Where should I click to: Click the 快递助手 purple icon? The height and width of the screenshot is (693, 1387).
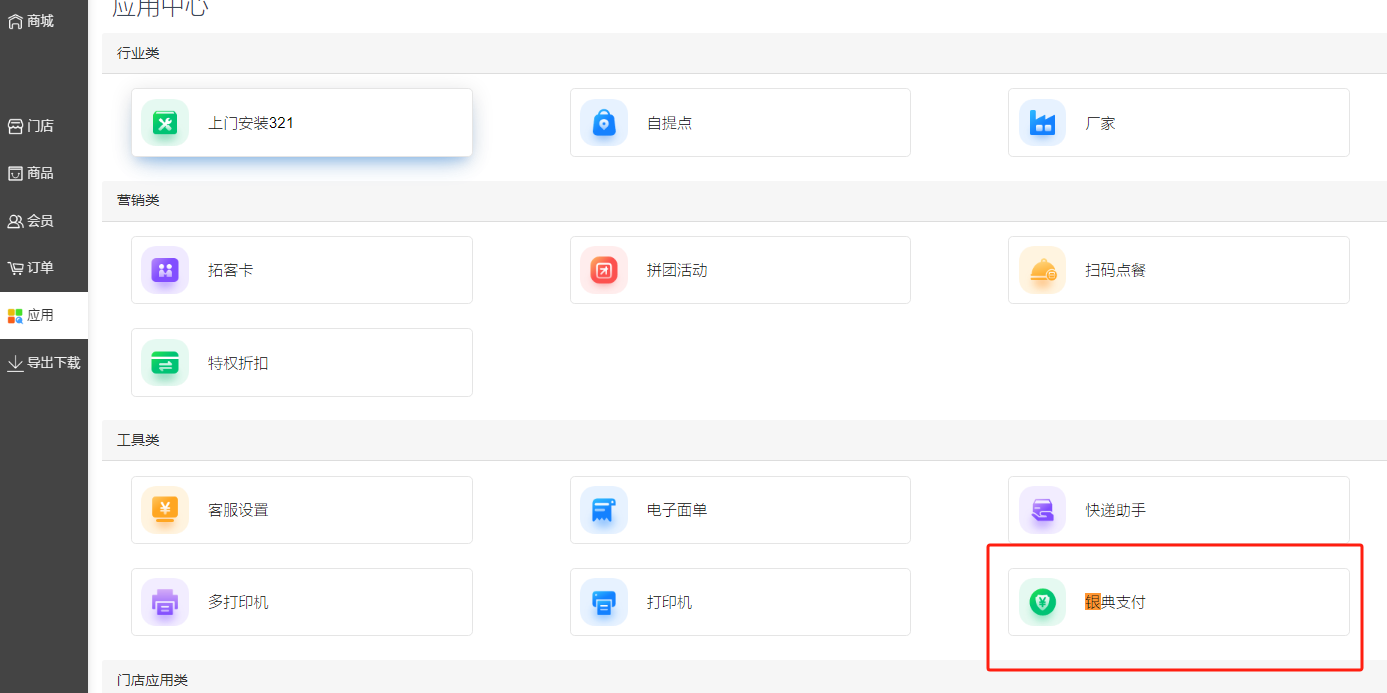1042,510
